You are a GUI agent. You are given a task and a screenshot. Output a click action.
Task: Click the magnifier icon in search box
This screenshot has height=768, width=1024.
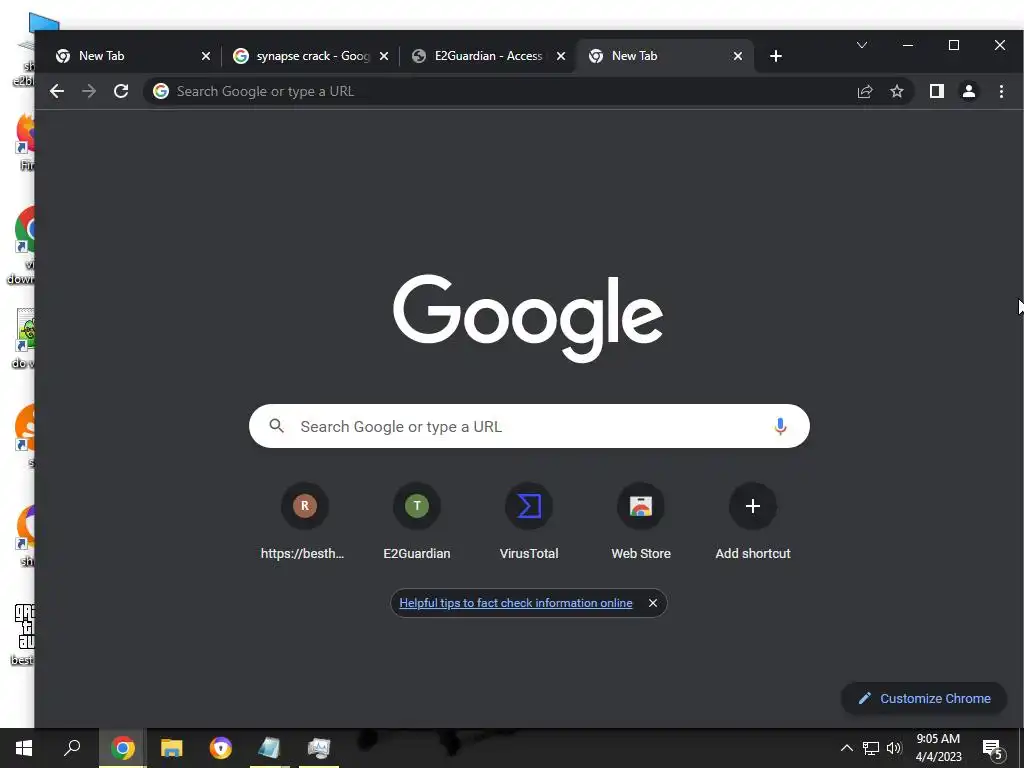point(276,426)
